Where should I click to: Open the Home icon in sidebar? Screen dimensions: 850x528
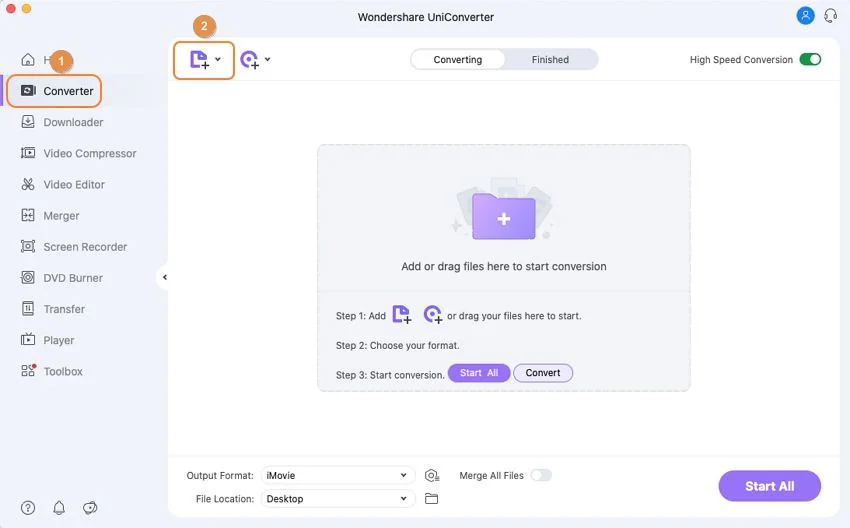click(28, 60)
